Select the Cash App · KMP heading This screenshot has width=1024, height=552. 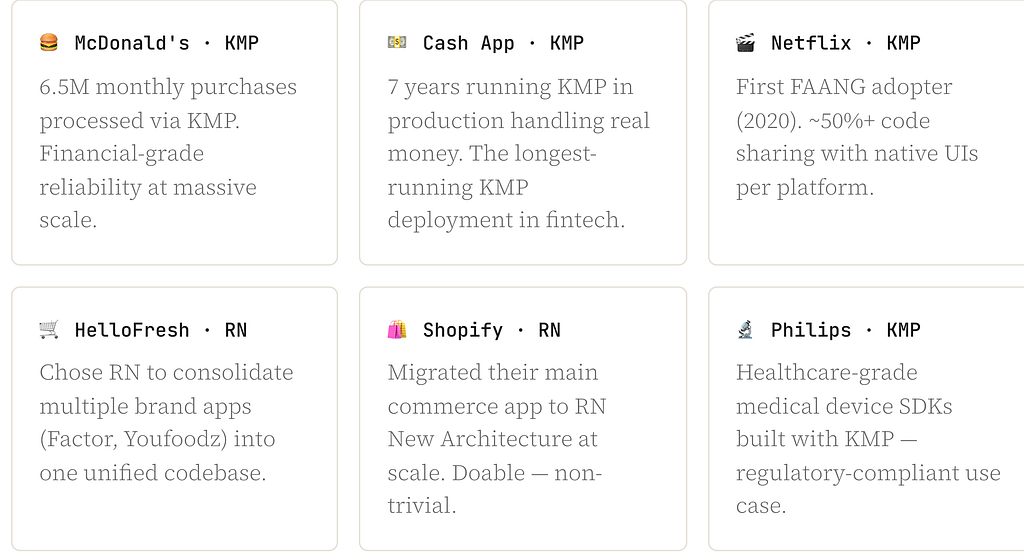click(x=503, y=43)
